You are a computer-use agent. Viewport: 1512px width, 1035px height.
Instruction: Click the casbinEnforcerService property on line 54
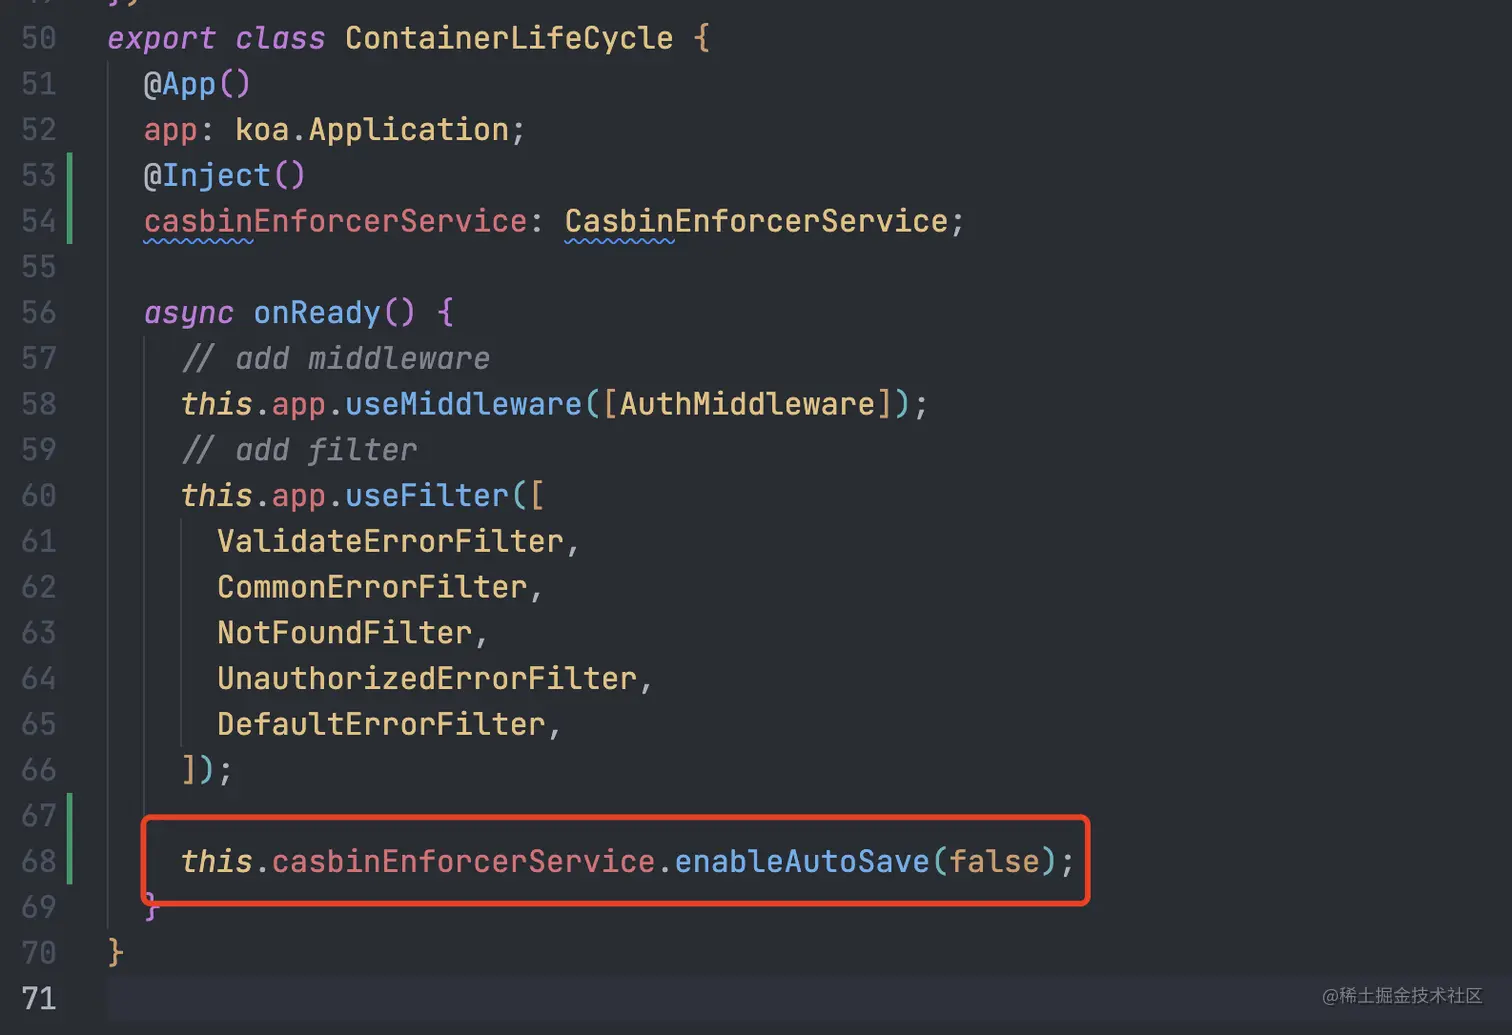(x=335, y=221)
